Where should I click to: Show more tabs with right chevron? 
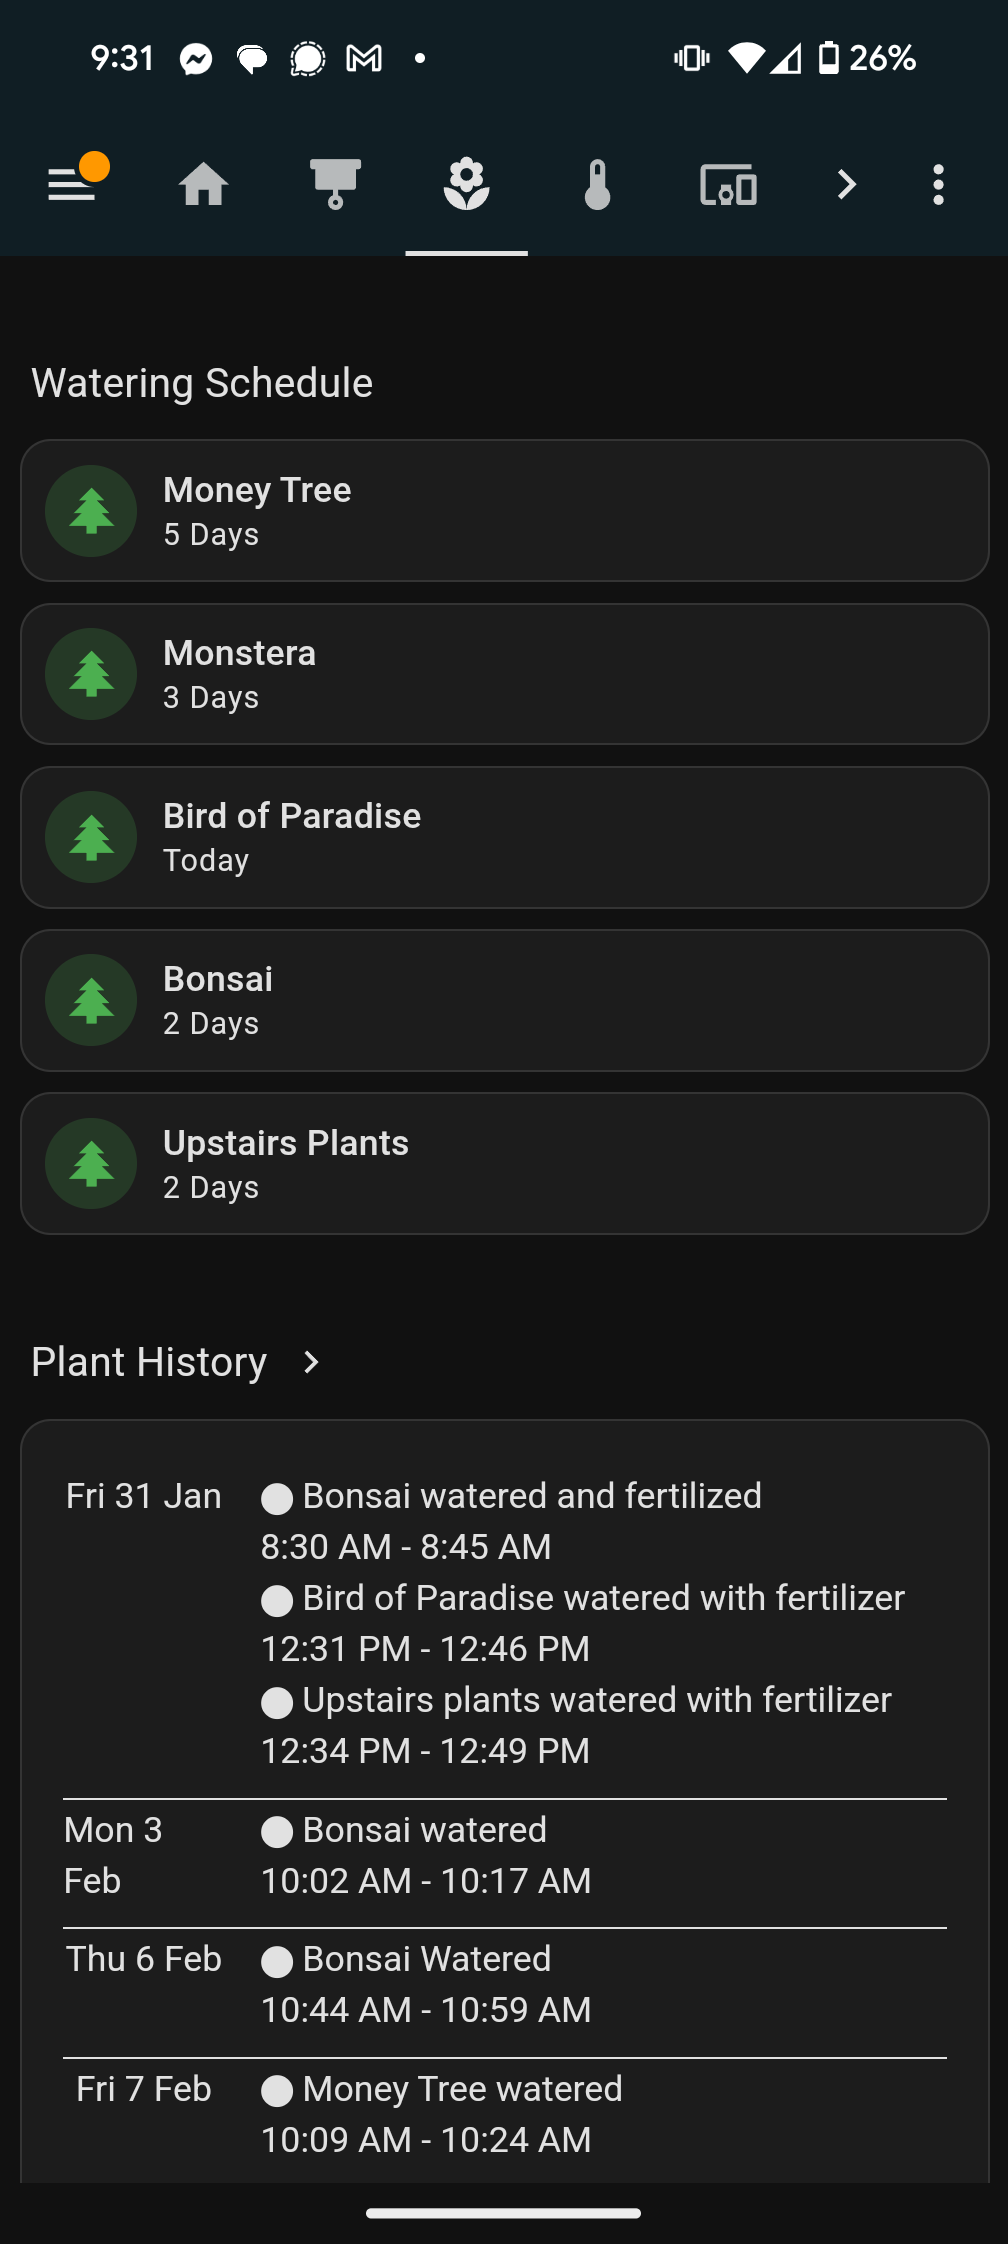pyautogui.click(x=846, y=185)
